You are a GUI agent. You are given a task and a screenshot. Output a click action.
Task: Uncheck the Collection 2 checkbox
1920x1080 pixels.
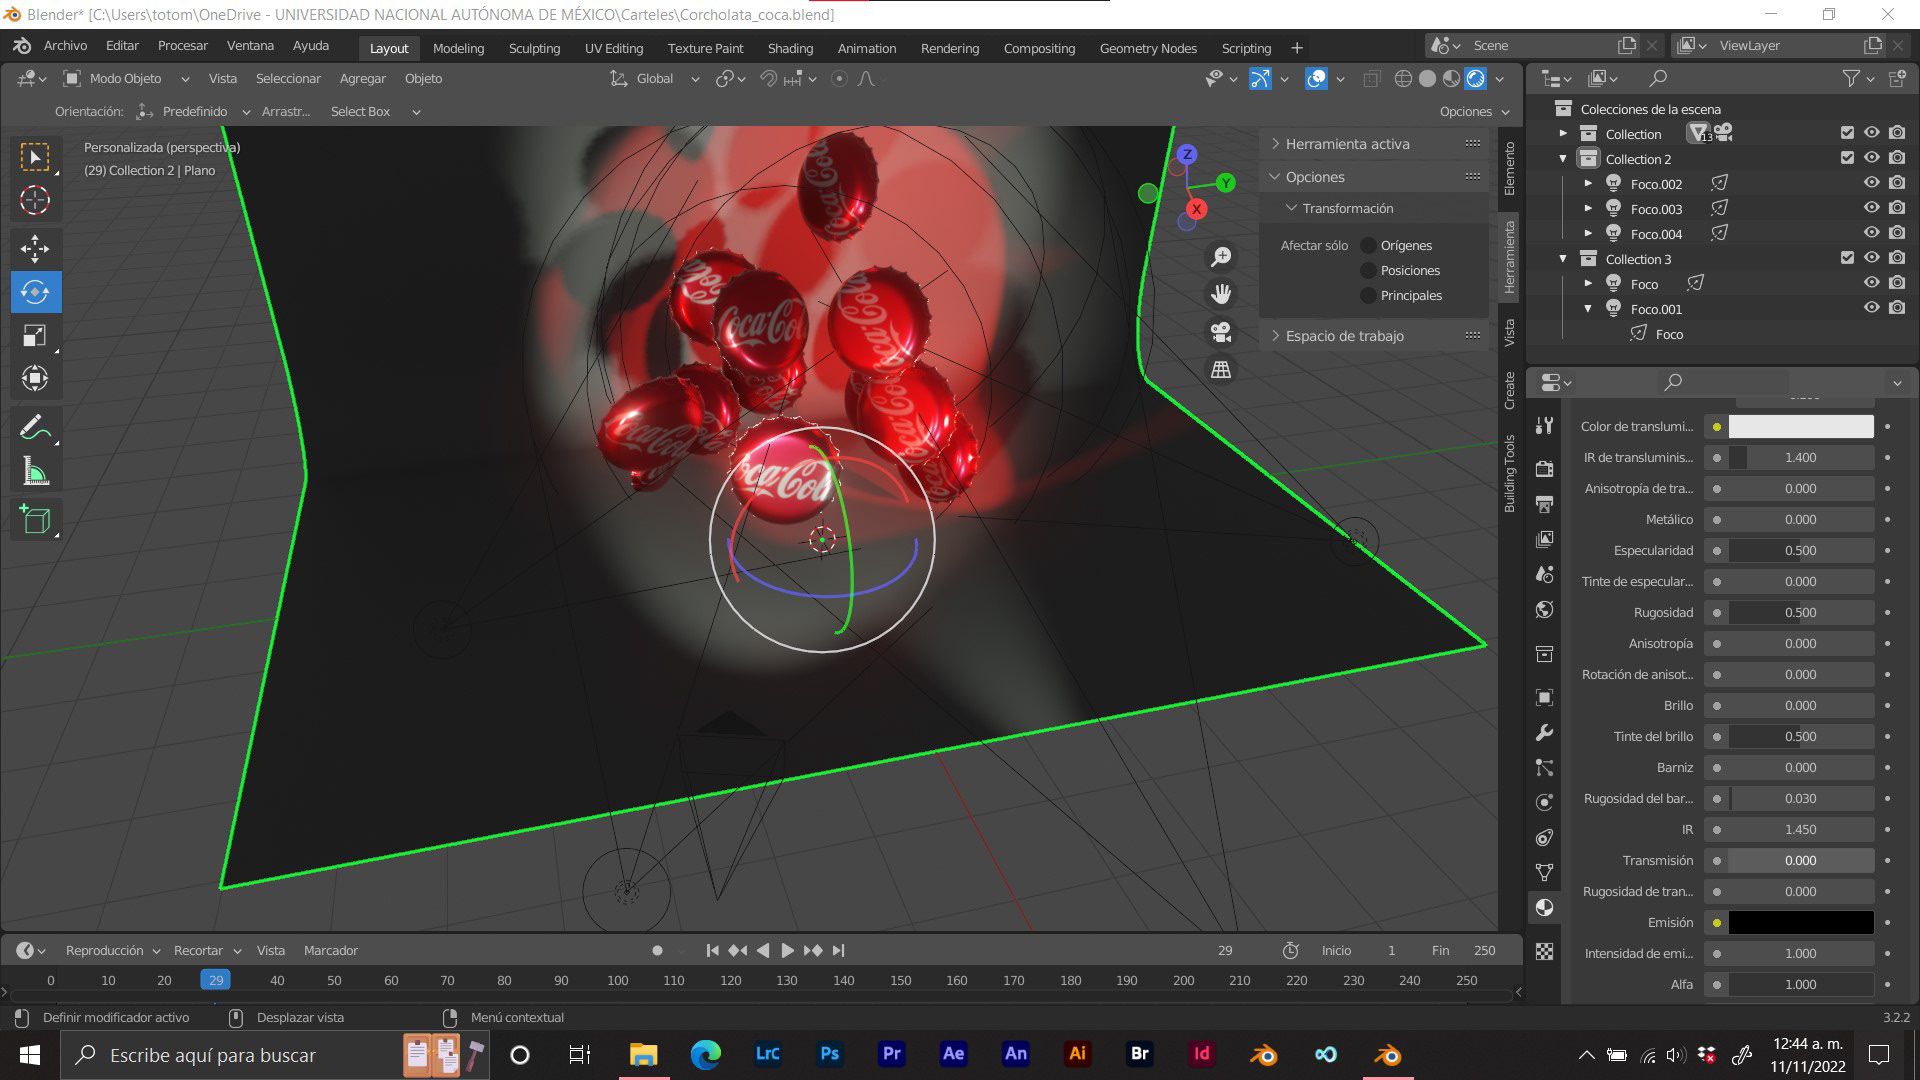[x=1847, y=158]
